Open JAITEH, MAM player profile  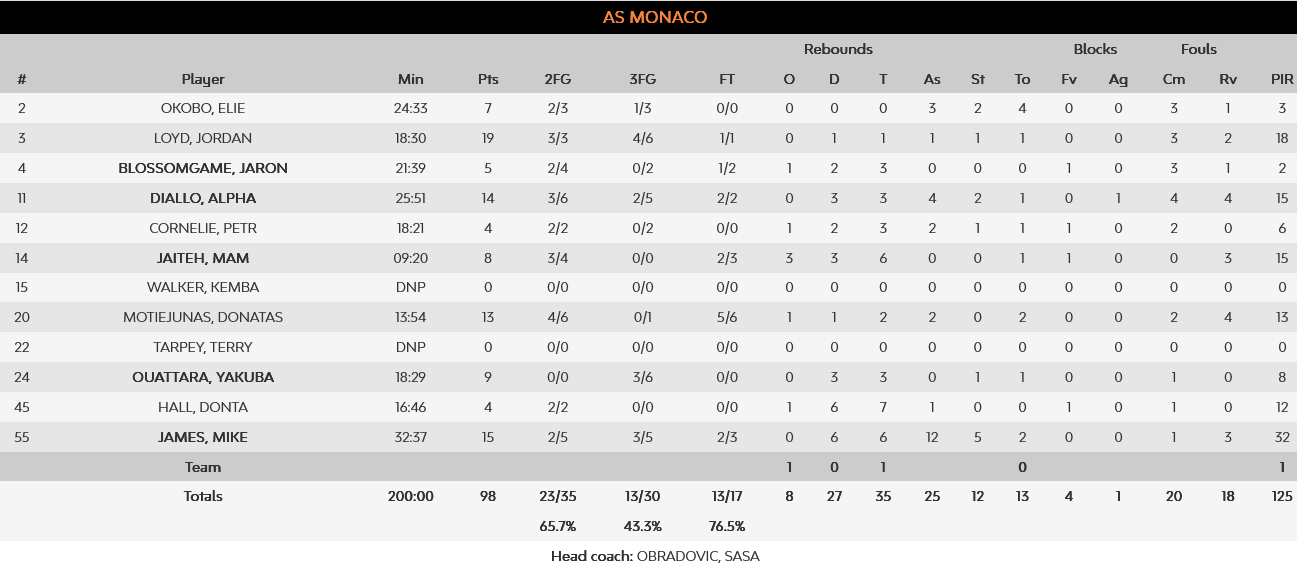pos(203,258)
